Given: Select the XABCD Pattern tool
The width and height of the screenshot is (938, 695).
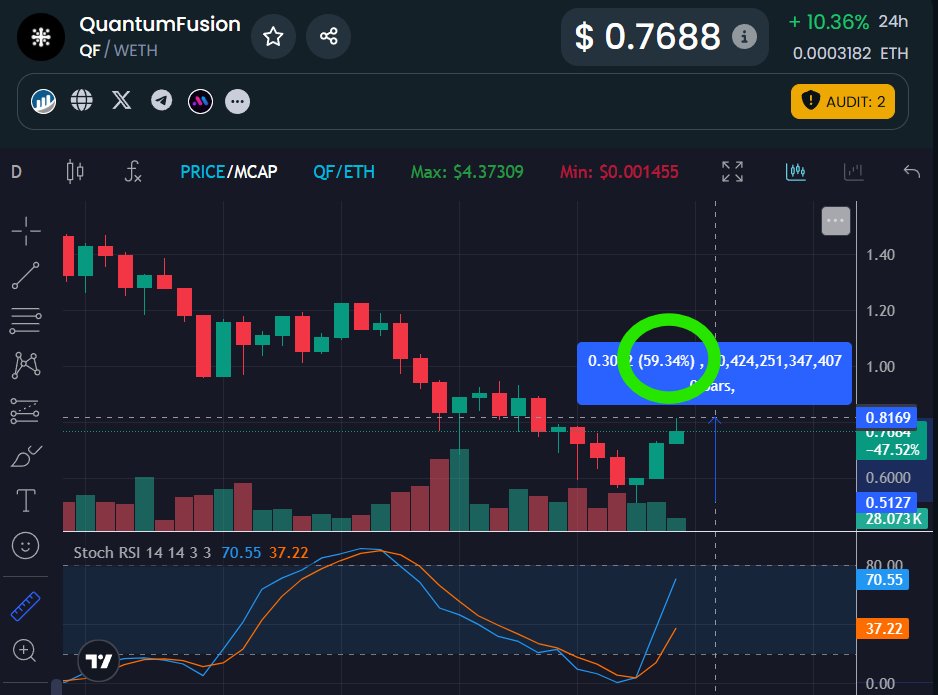Looking at the screenshot, I should pyautogui.click(x=26, y=364).
